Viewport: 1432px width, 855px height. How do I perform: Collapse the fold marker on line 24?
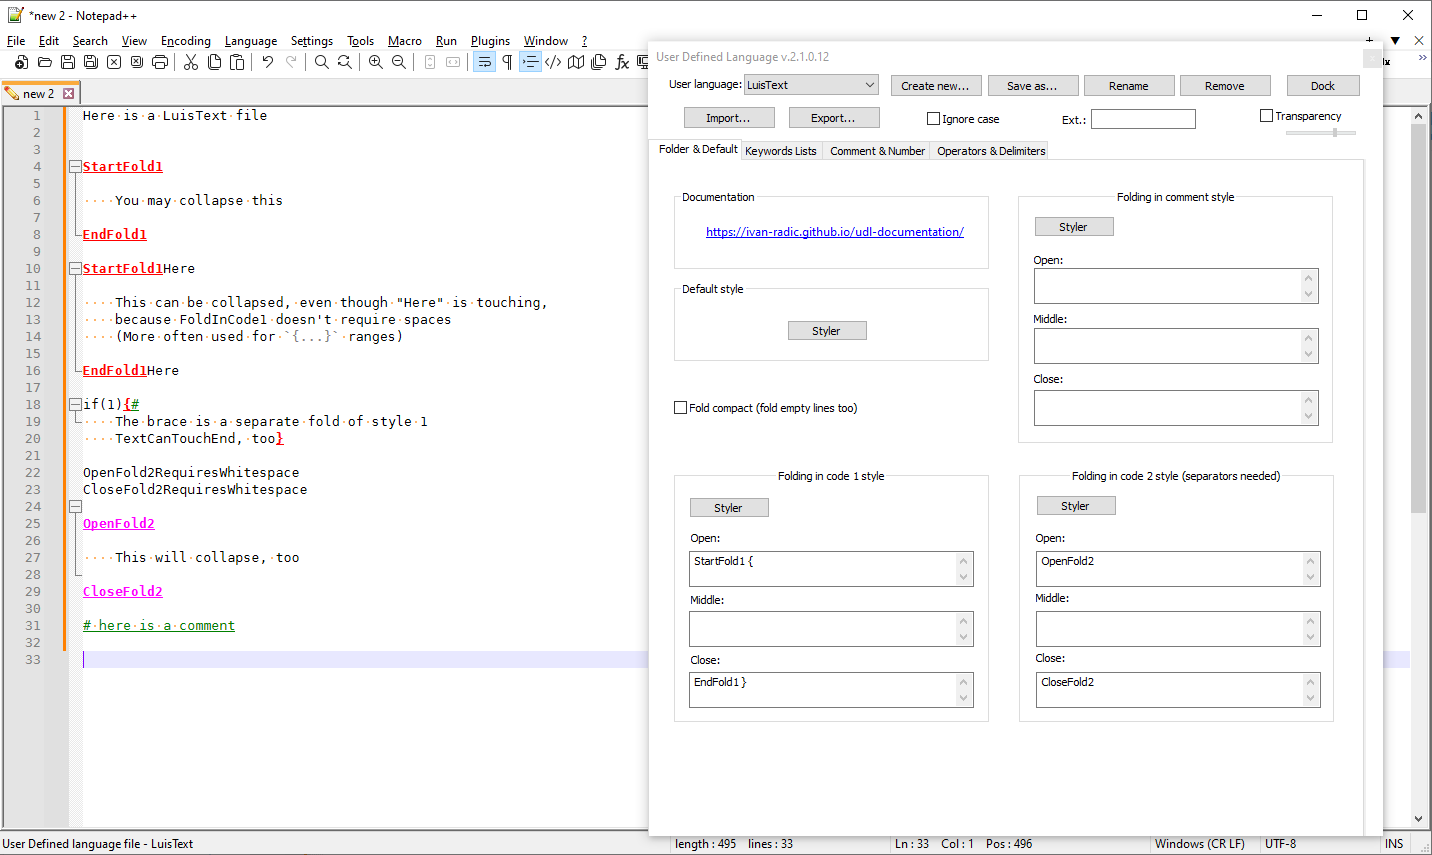pyautogui.click(x=75, y=507)
